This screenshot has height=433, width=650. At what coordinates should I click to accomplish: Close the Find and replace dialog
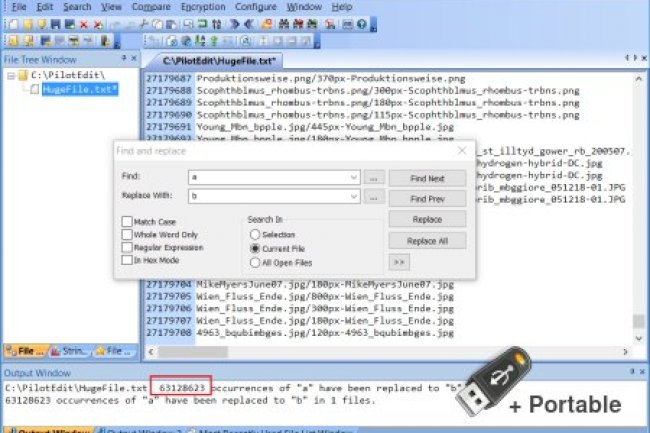pyautogui.click(x=461, y=150)
